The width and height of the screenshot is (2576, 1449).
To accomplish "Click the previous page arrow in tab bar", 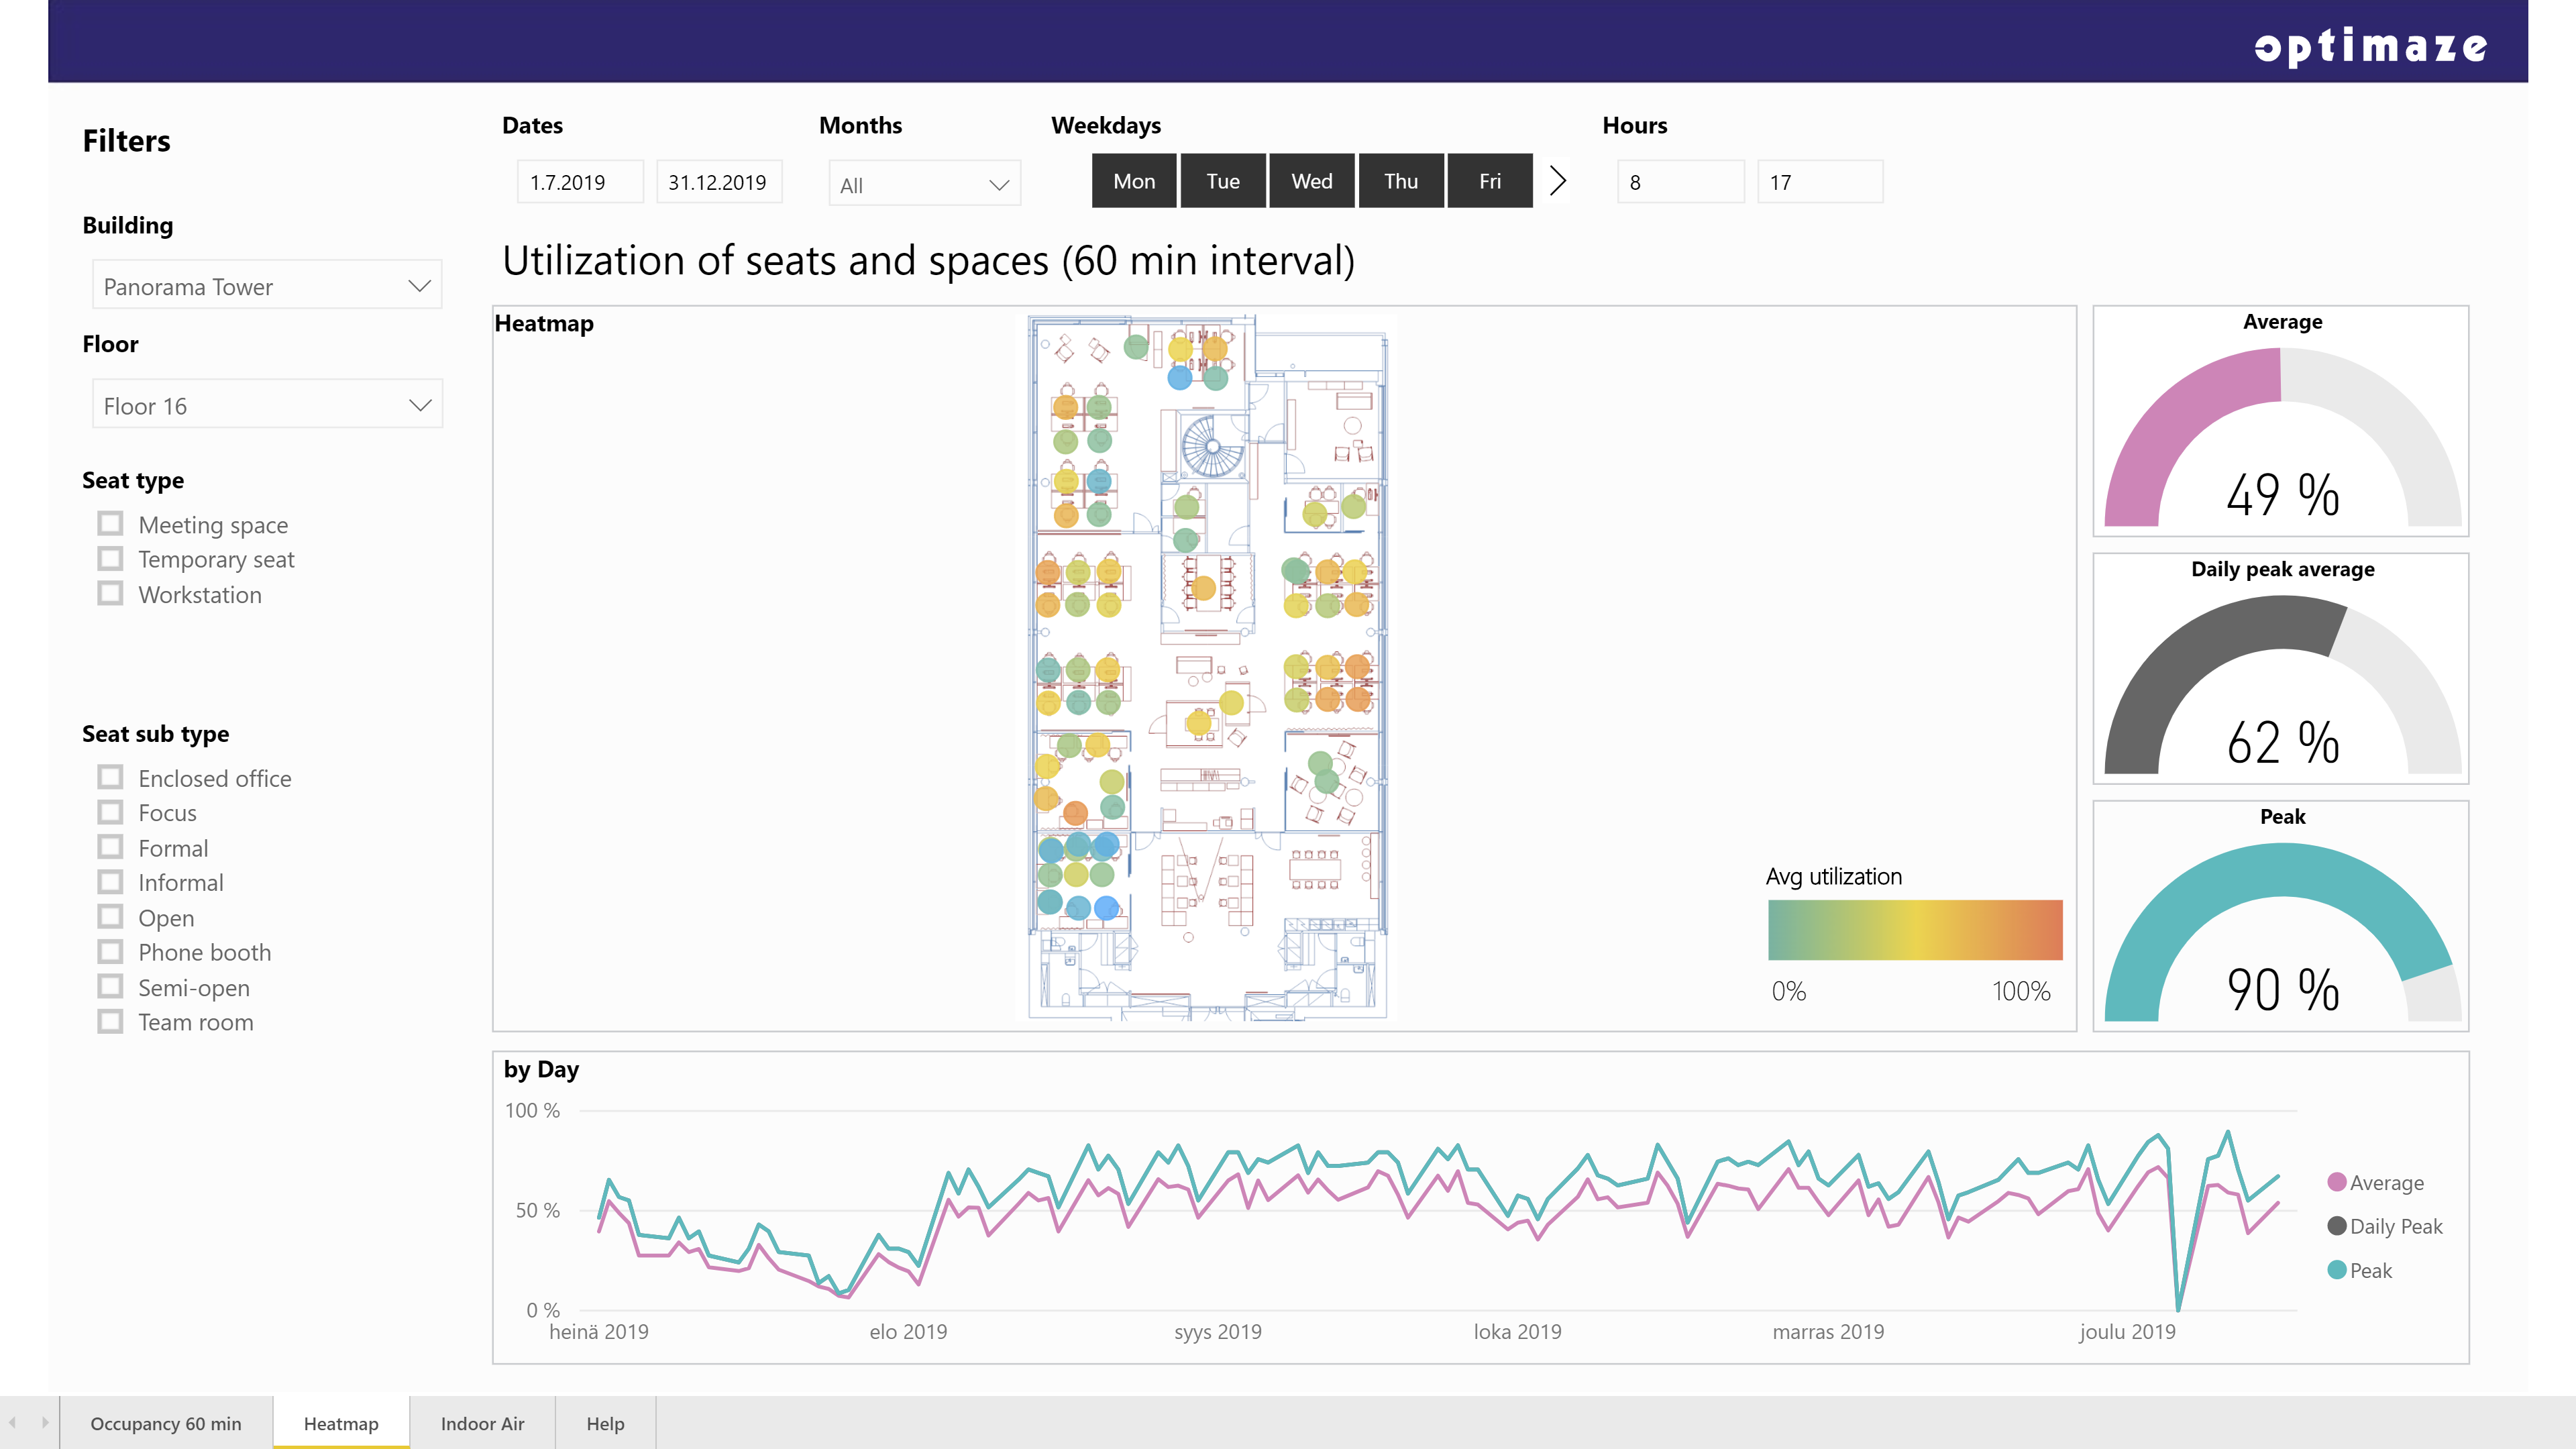I will point(13,1422).
